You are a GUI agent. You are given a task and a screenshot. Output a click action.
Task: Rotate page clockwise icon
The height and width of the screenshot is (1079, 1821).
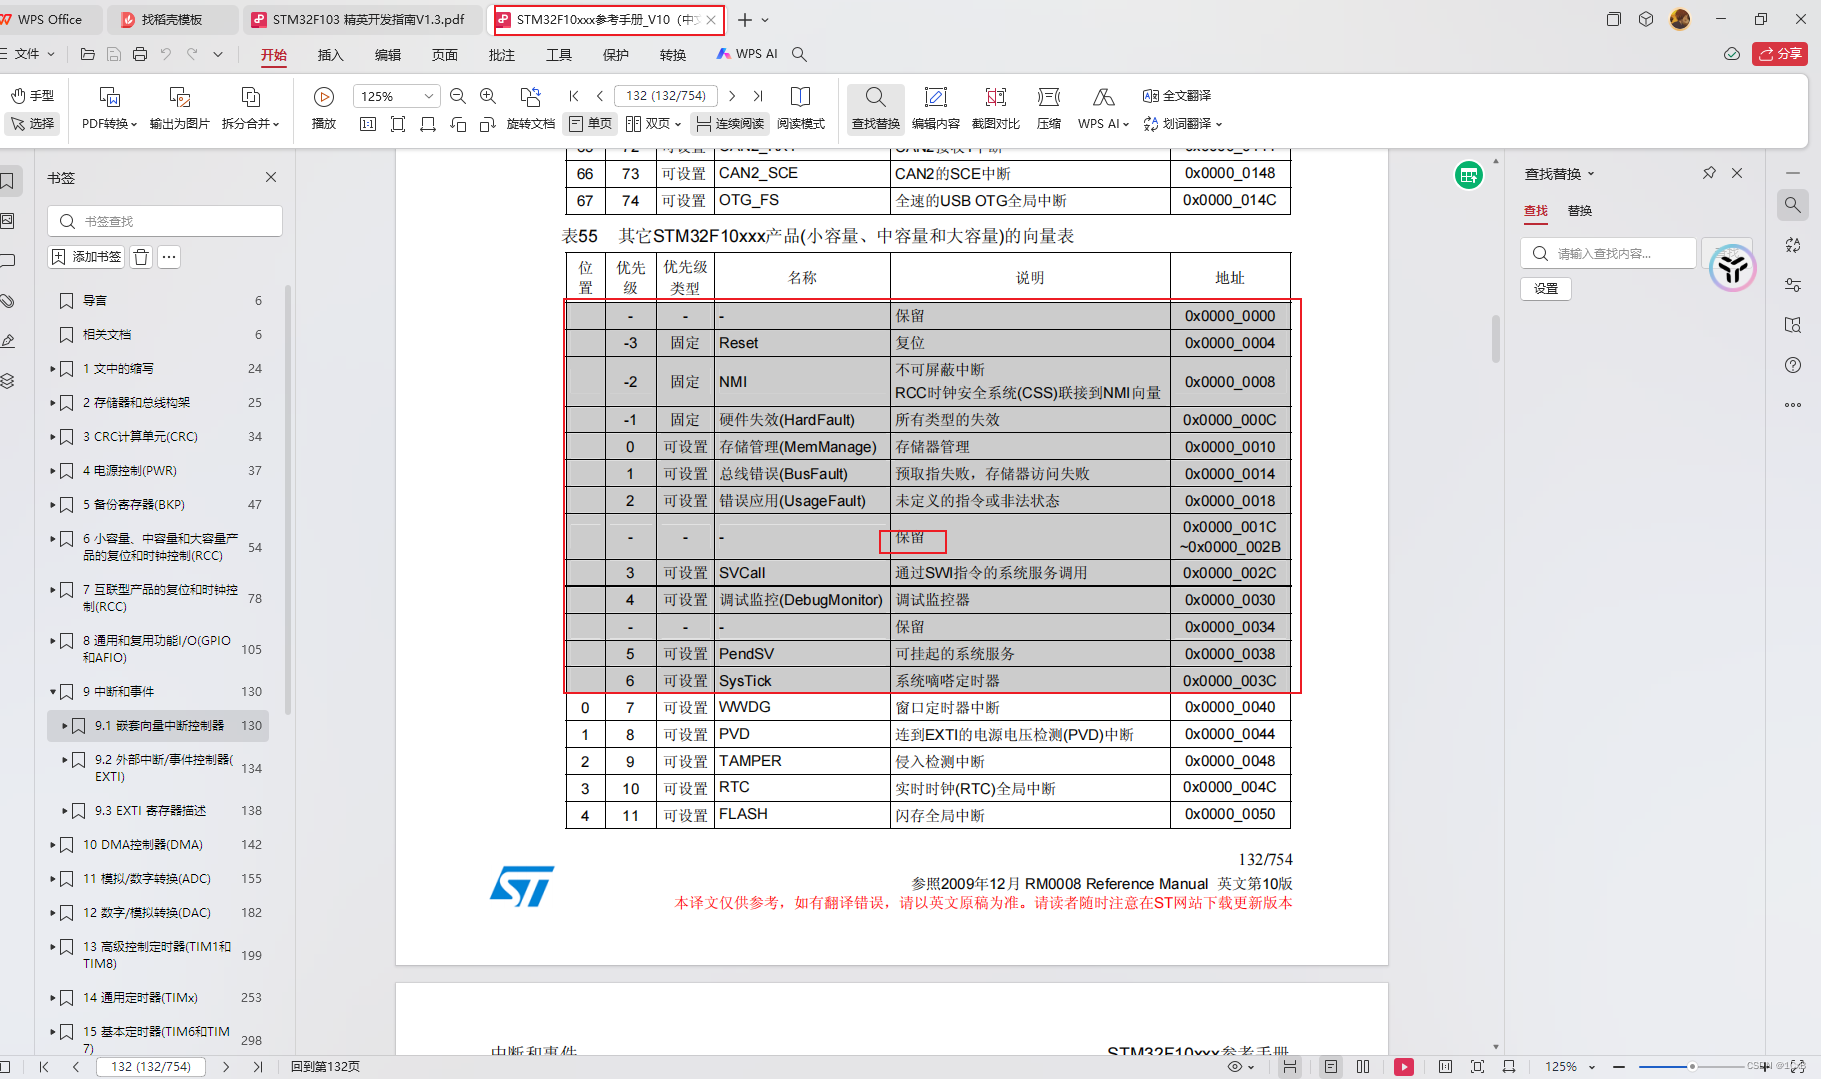(x=488, y=124)
